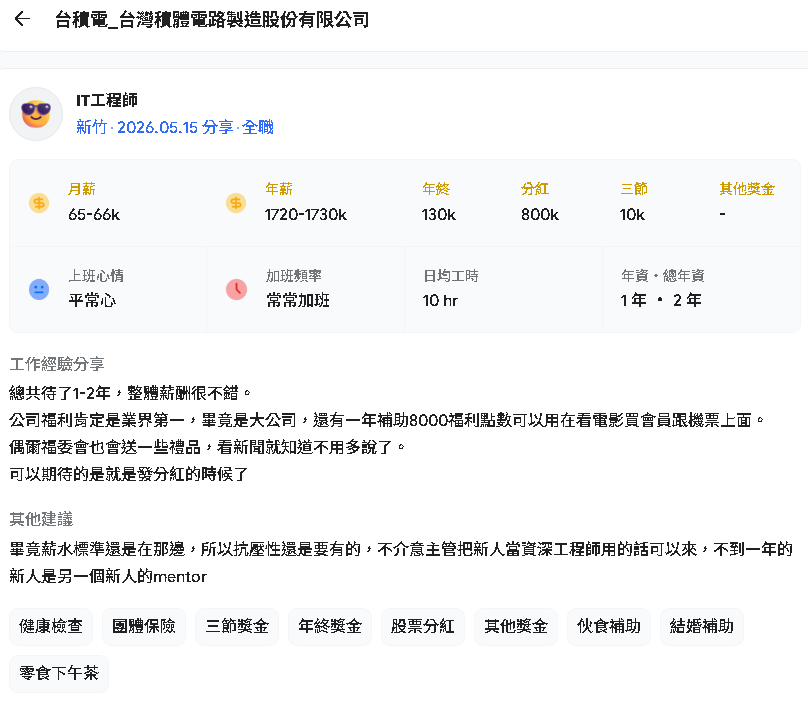This screenshot has height=704, width=808.
Task: Click the monthly salary value 65-66k
Action: click(x=94, y=214)
